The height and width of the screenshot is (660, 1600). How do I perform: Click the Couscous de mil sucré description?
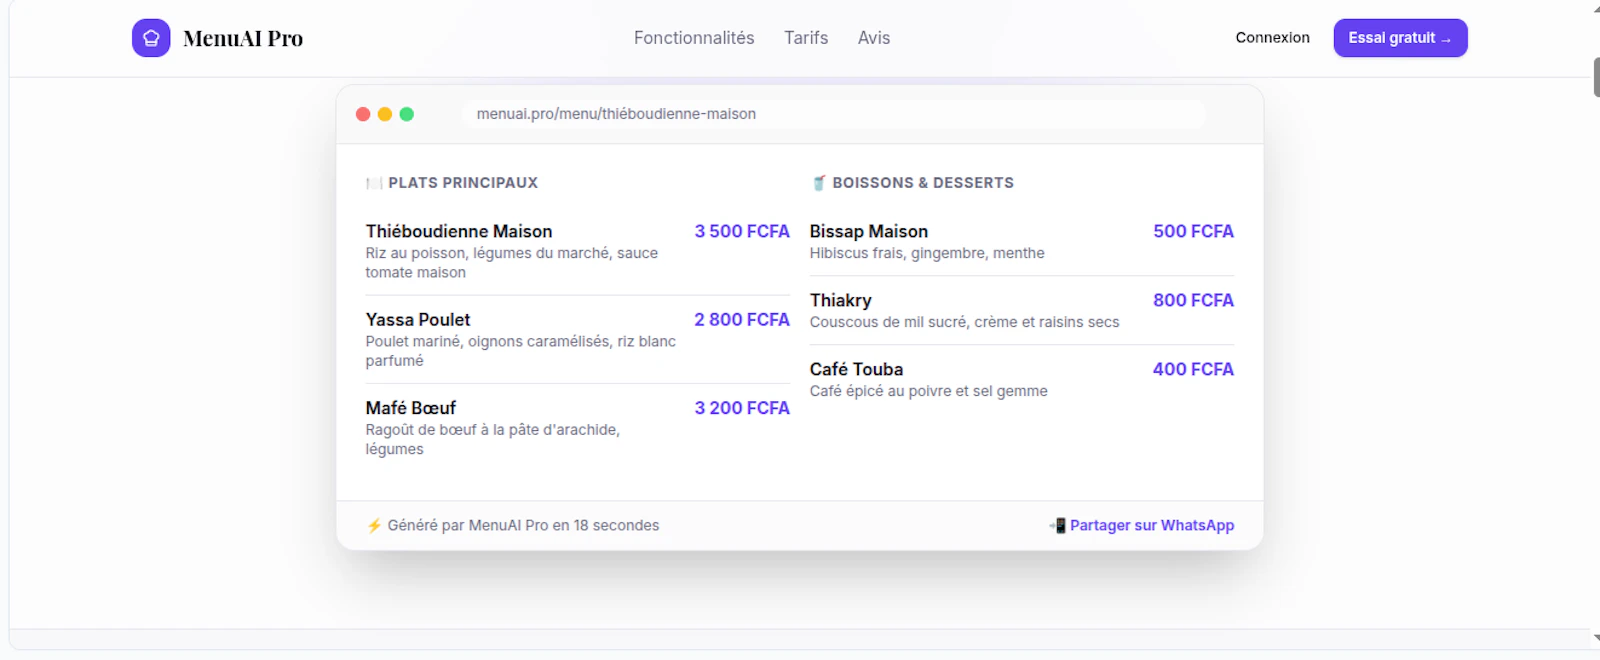[965, 323]
